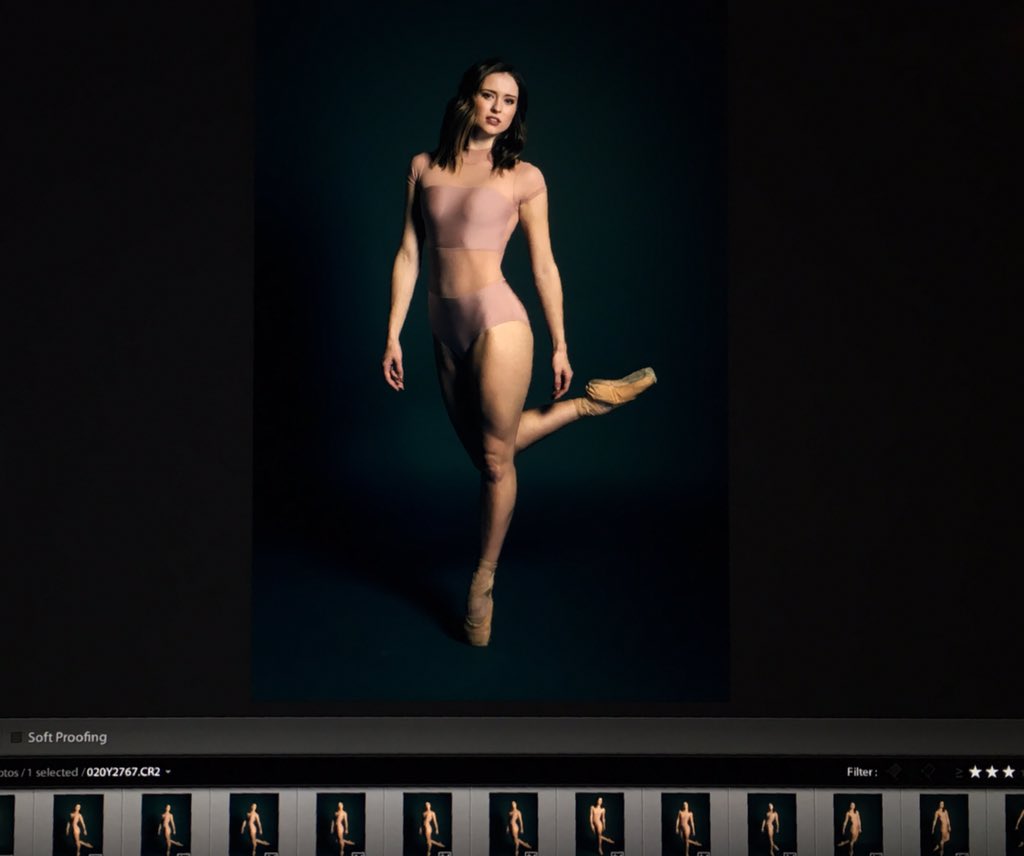Select the currently highlighted filmstrip thumbnail
The height and width of the screenshot is (856, 1024).
tap(600, 822)
